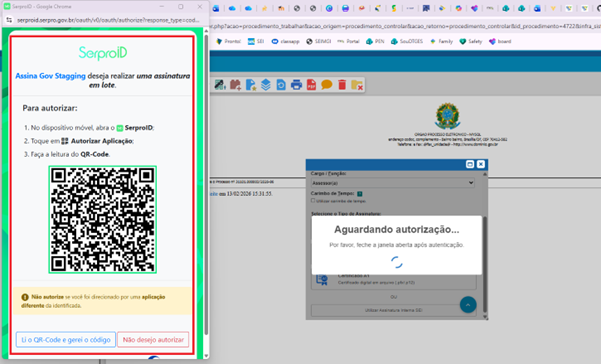Click the Aguardando autorização... heading

click(396, 230)
